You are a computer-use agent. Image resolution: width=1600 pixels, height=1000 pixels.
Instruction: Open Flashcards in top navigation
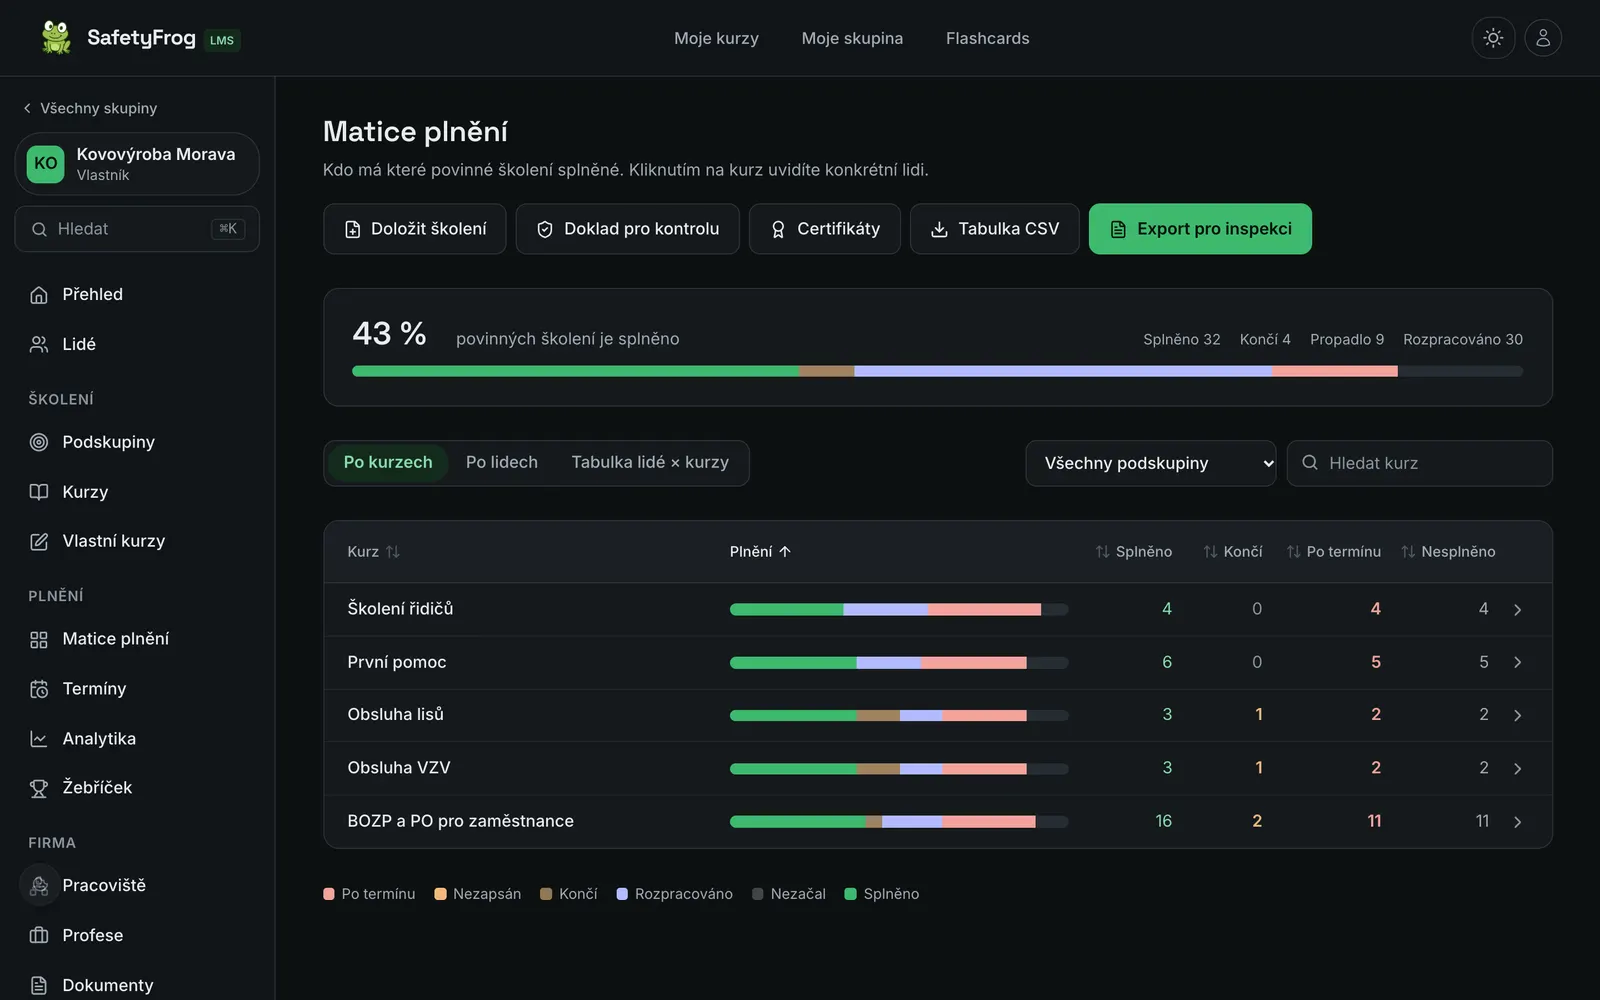pyautogui.click(x=988, y=38)
